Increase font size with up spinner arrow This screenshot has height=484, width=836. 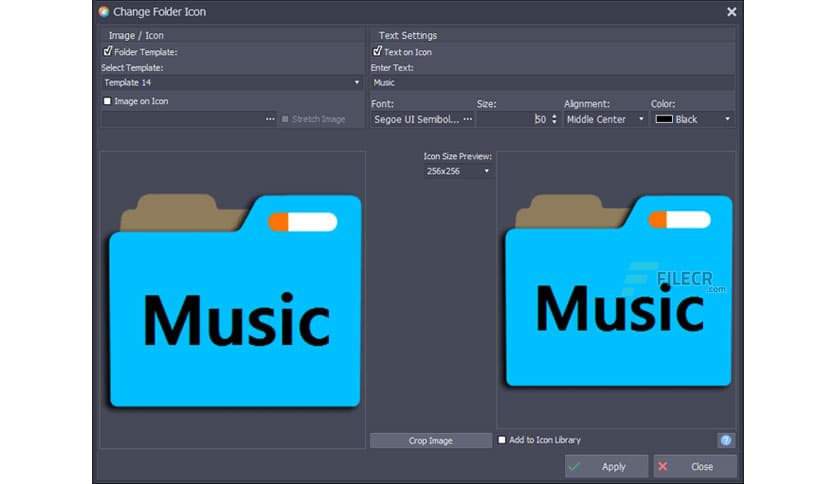point(554,116)
